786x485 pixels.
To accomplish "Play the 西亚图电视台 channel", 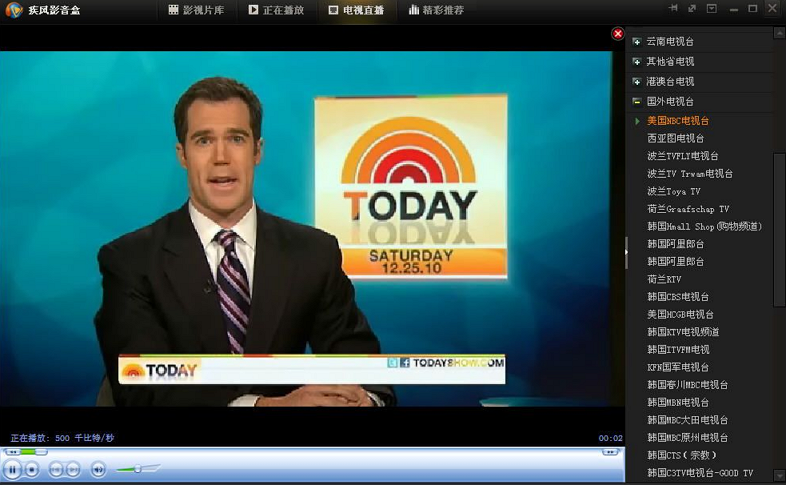I will point(675,138).
